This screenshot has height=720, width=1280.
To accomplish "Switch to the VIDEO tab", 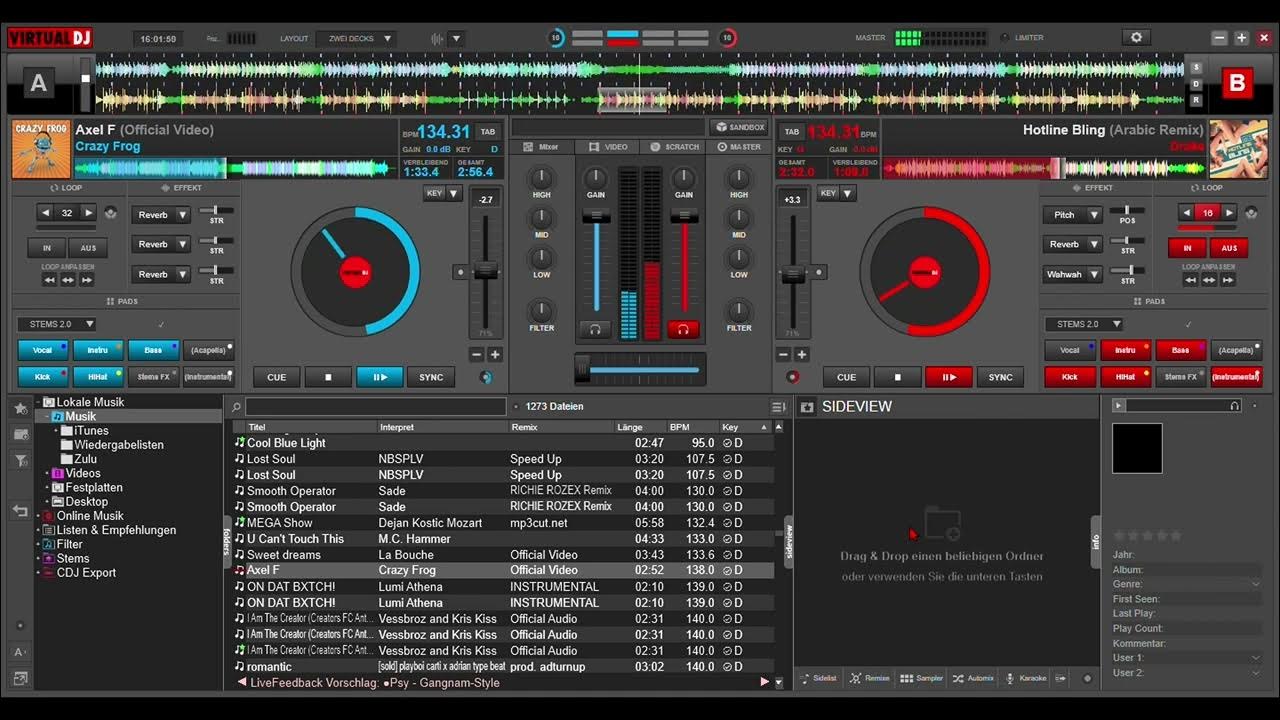I will (x=608, y=147).
